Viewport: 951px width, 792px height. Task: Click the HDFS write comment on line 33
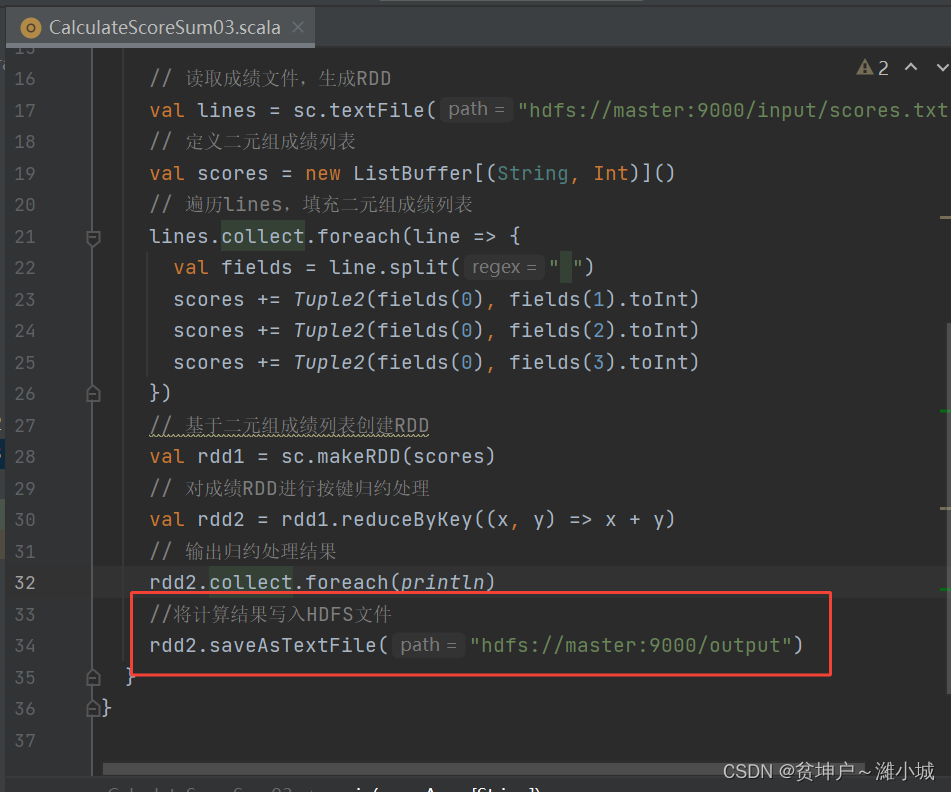tap(271, 614)
